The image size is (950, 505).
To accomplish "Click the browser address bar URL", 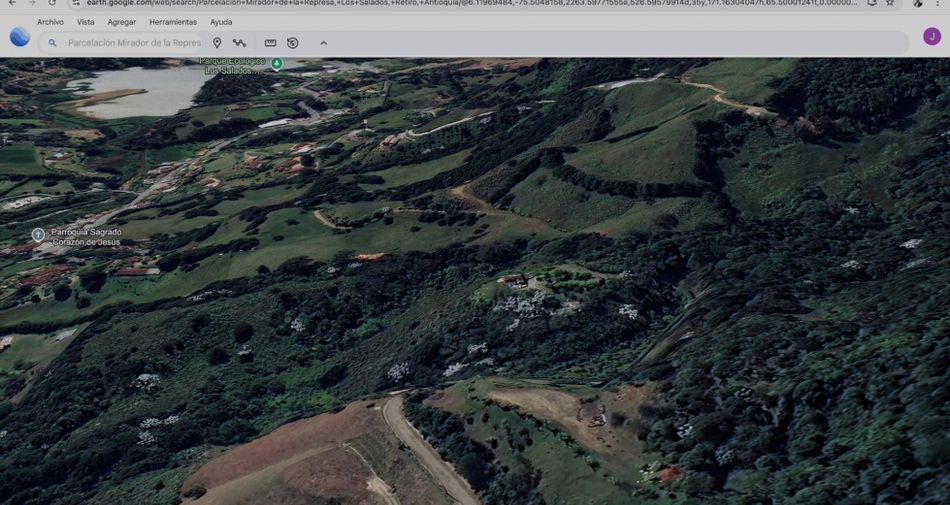I will (470, 3).
